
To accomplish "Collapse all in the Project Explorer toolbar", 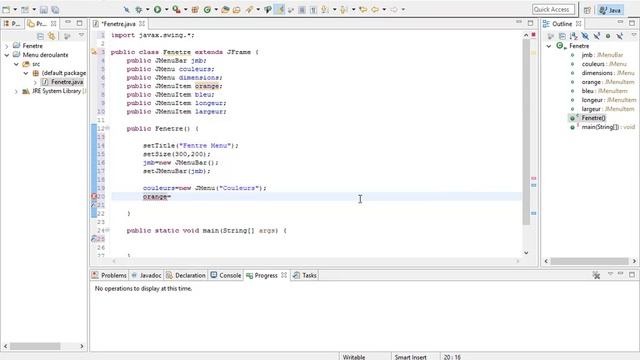I will click(40, 36).
